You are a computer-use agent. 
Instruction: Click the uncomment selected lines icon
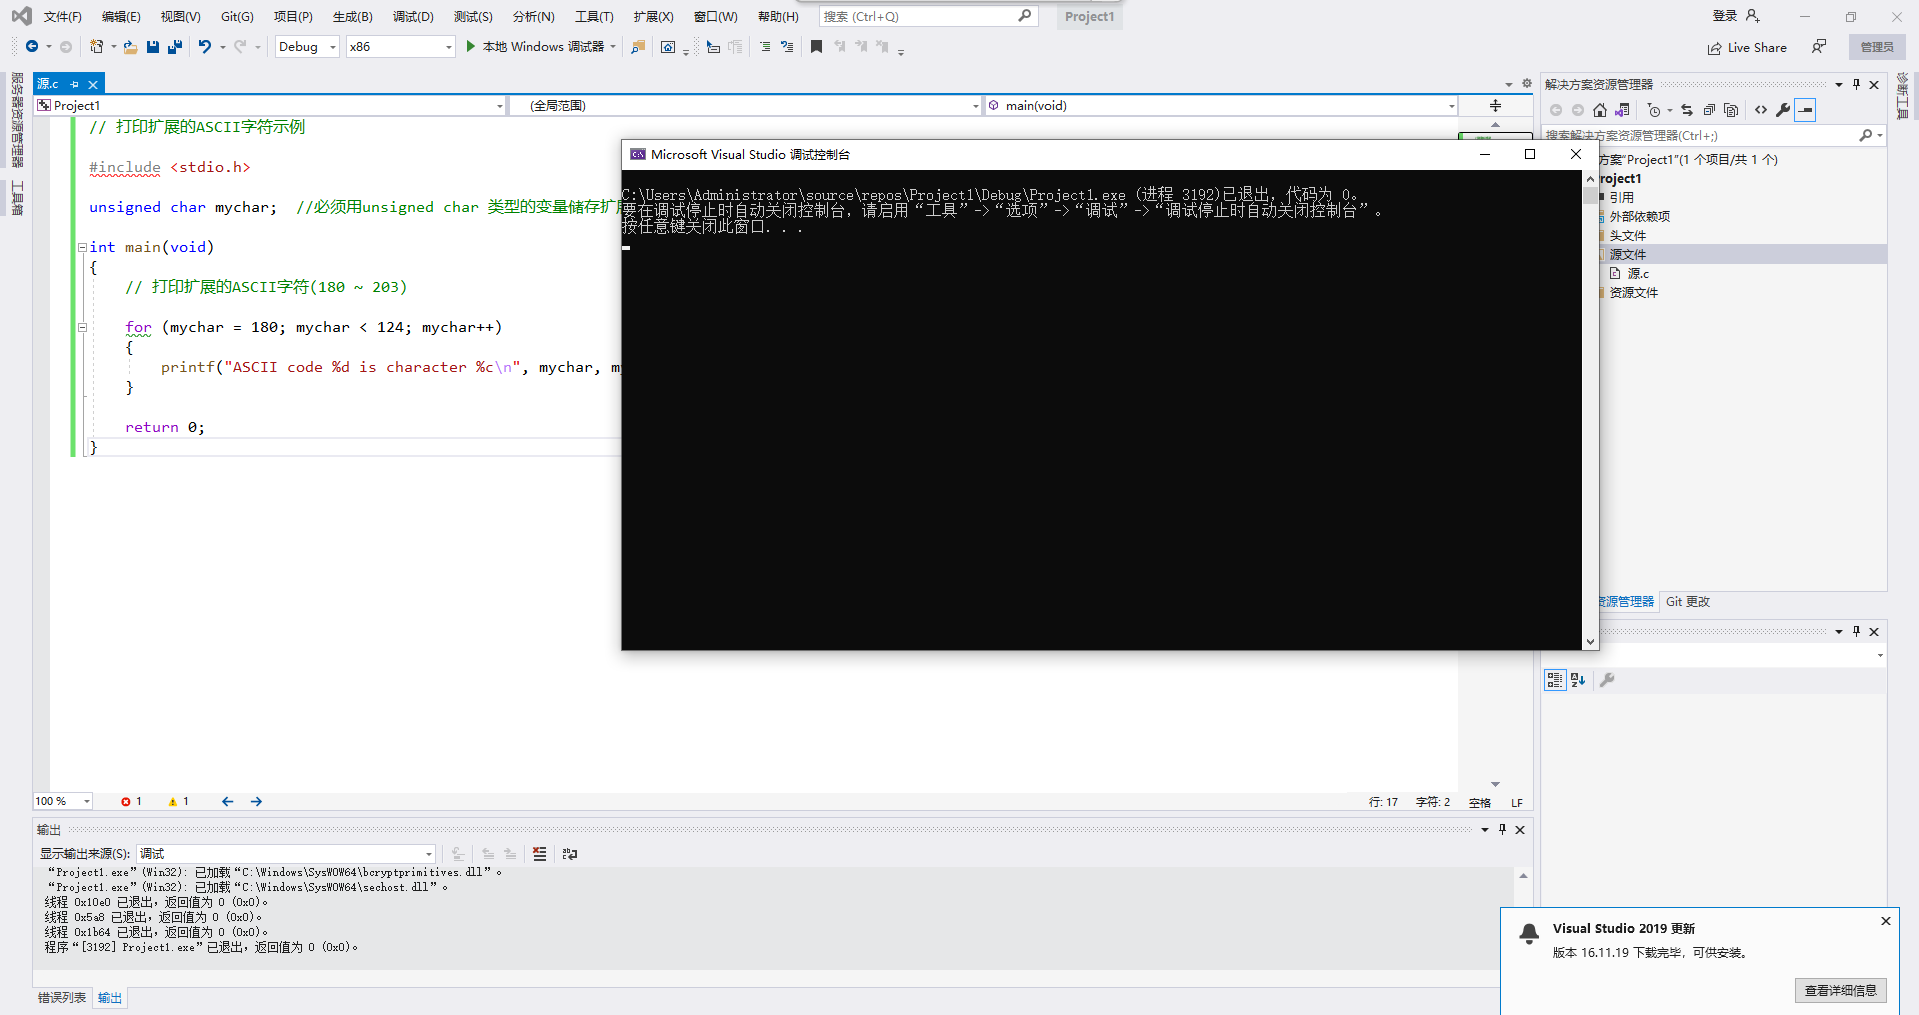point(787,46)
